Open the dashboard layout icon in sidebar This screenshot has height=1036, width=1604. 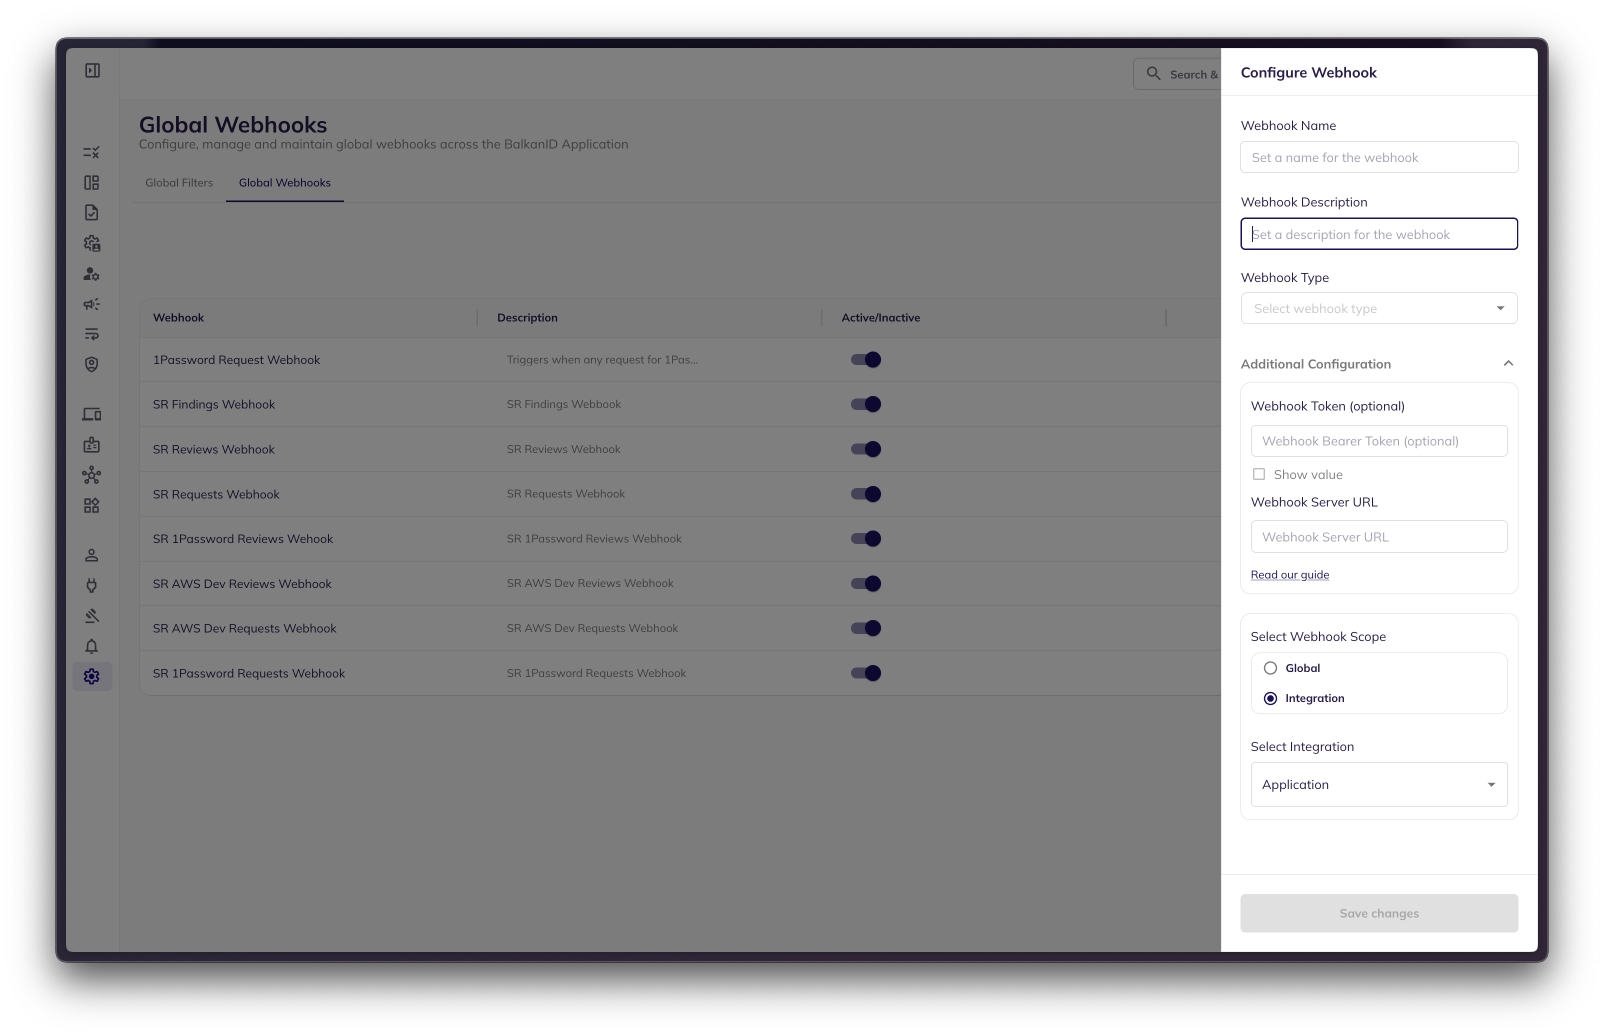92,183
